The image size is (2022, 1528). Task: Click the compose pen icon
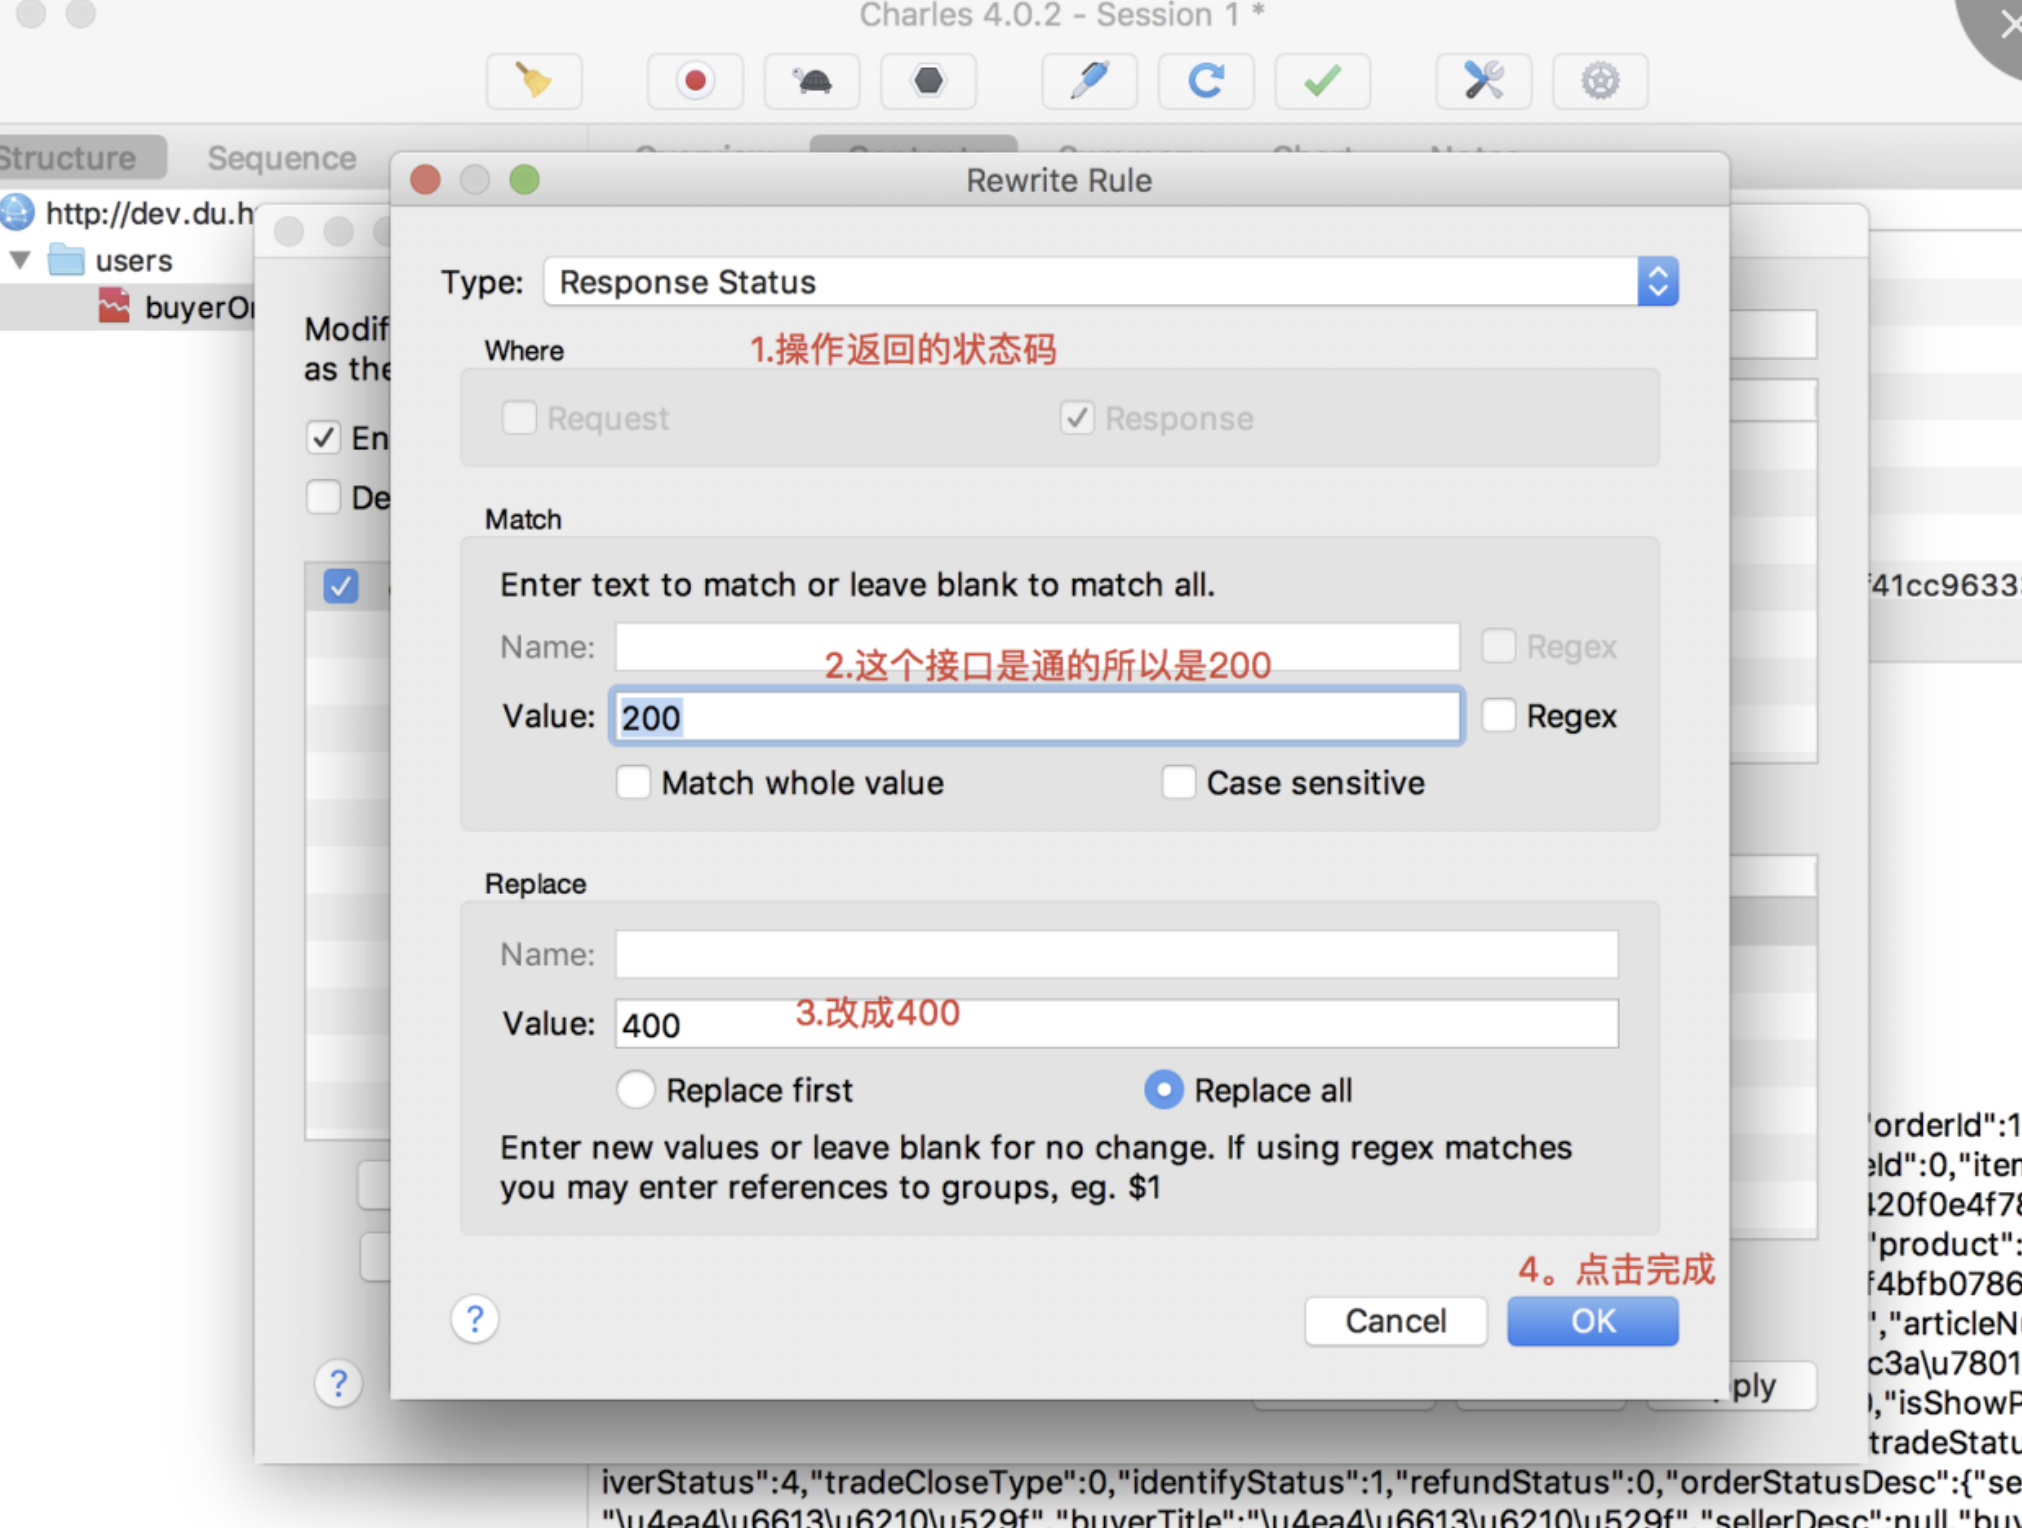pos(1089,81)
